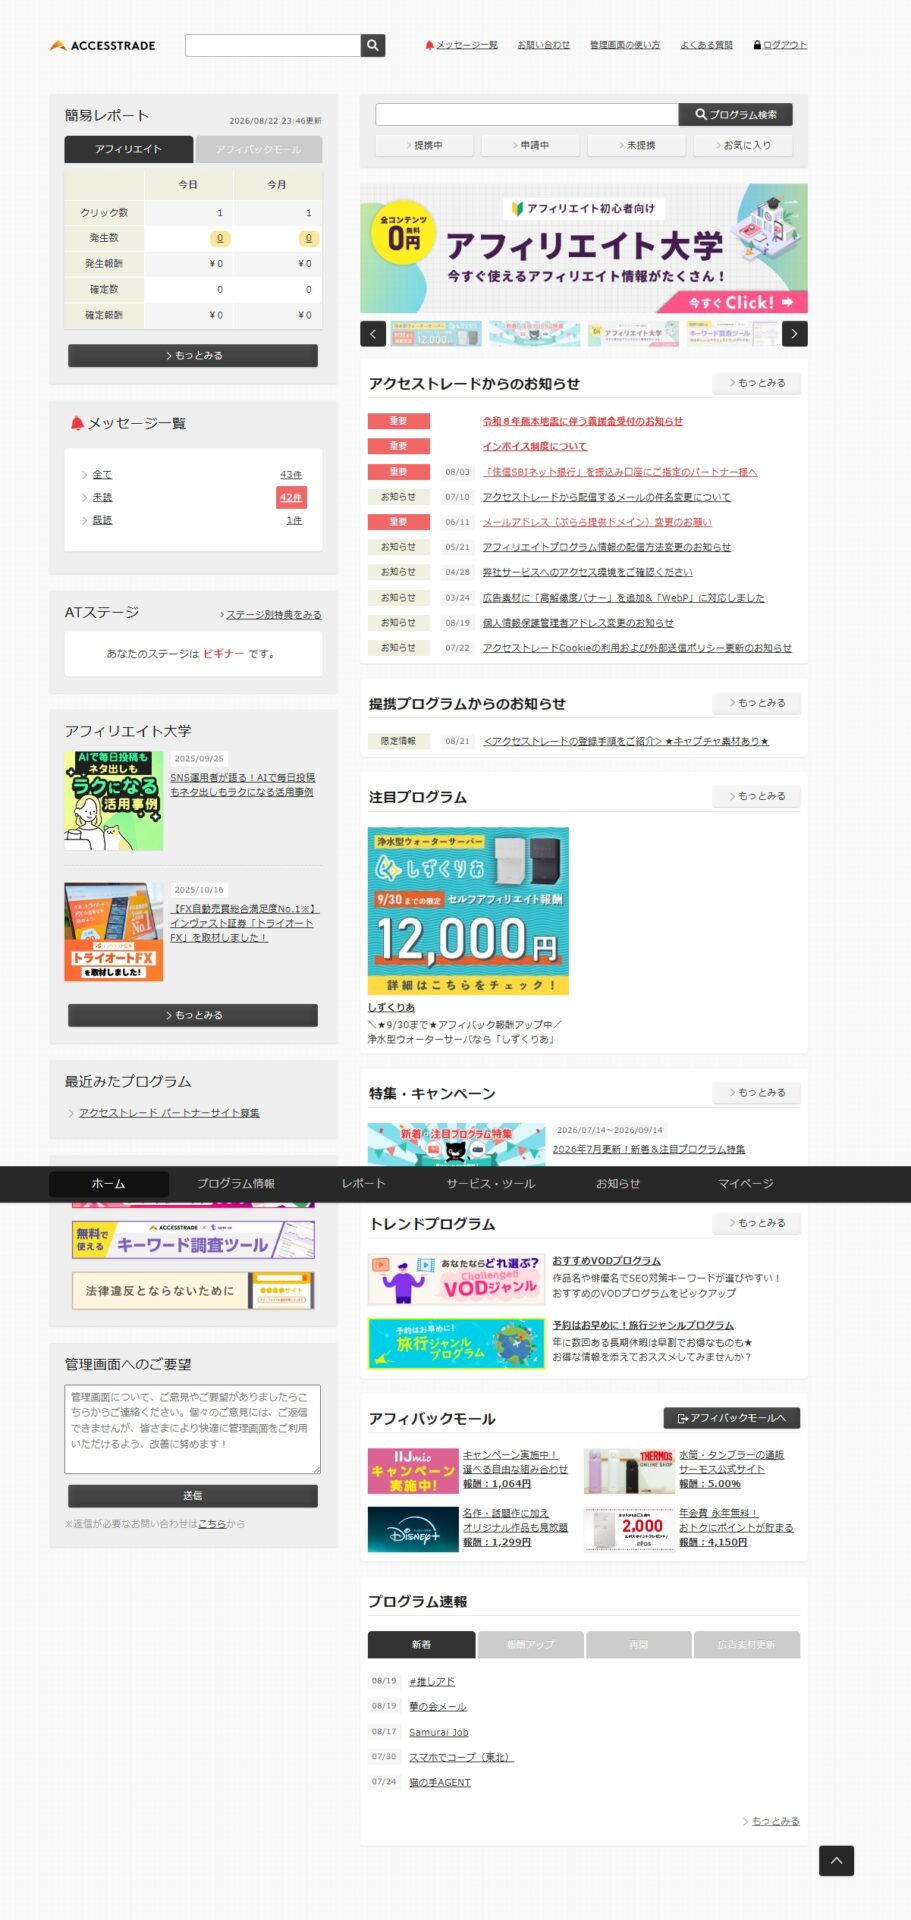
Task: Open インボイス制度について notice
Action: tap(535, 446)
